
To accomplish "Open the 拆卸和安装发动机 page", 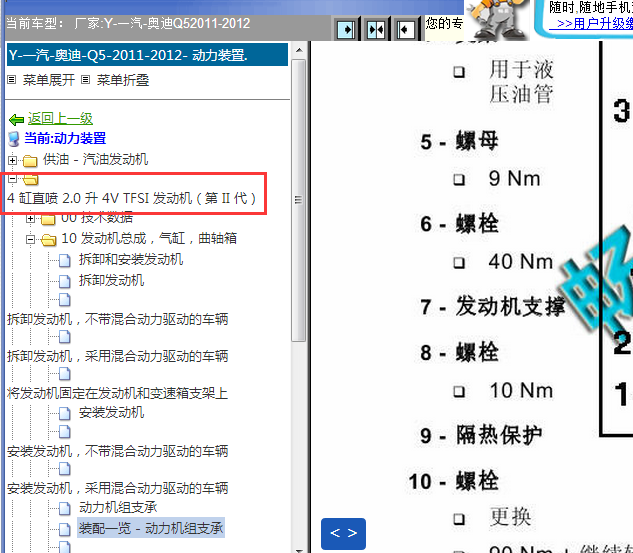I will pyautogui.click(x=131, y=259).
